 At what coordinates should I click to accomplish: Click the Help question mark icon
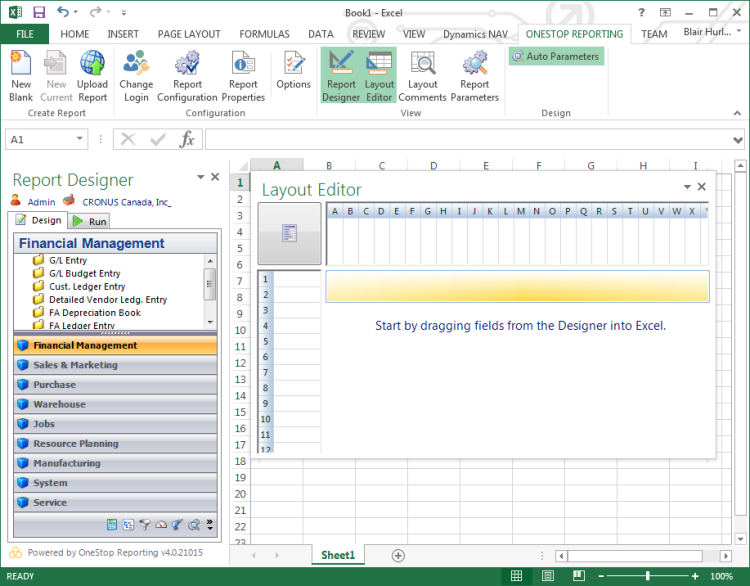[641, 12]
